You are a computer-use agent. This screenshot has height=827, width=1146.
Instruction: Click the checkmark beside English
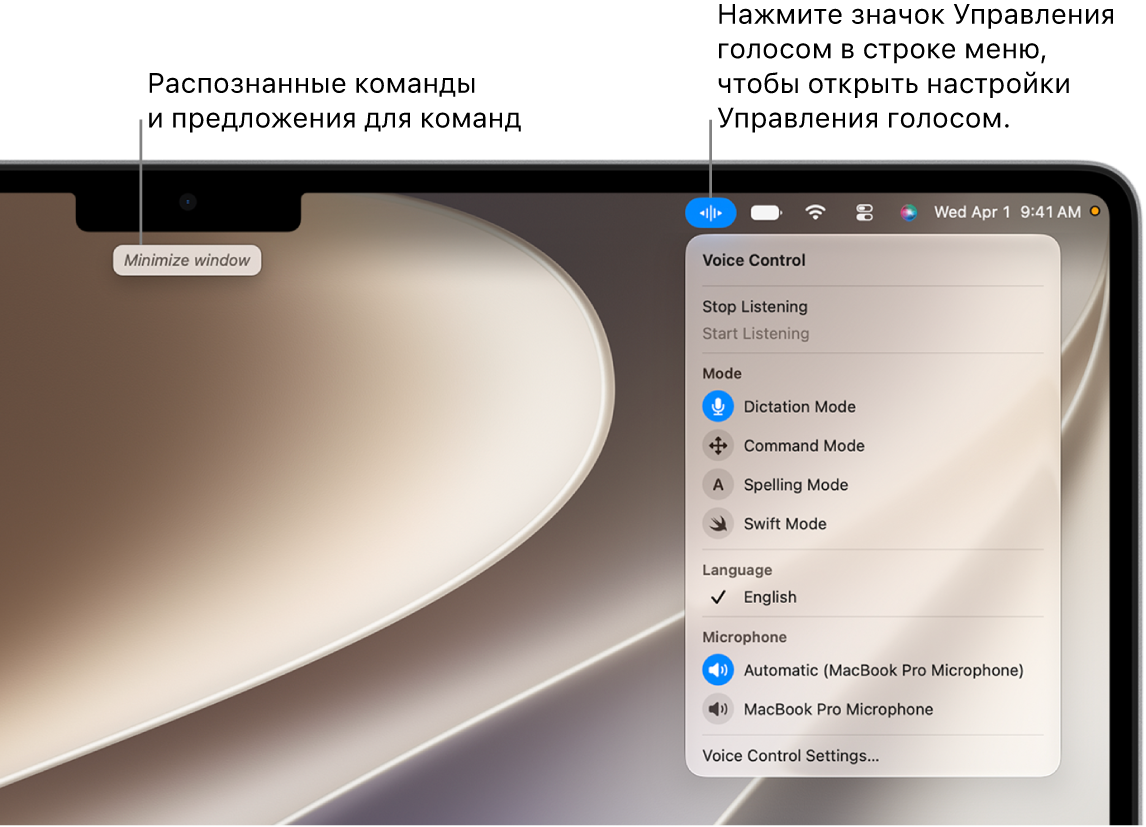click(x=718, y=597)
